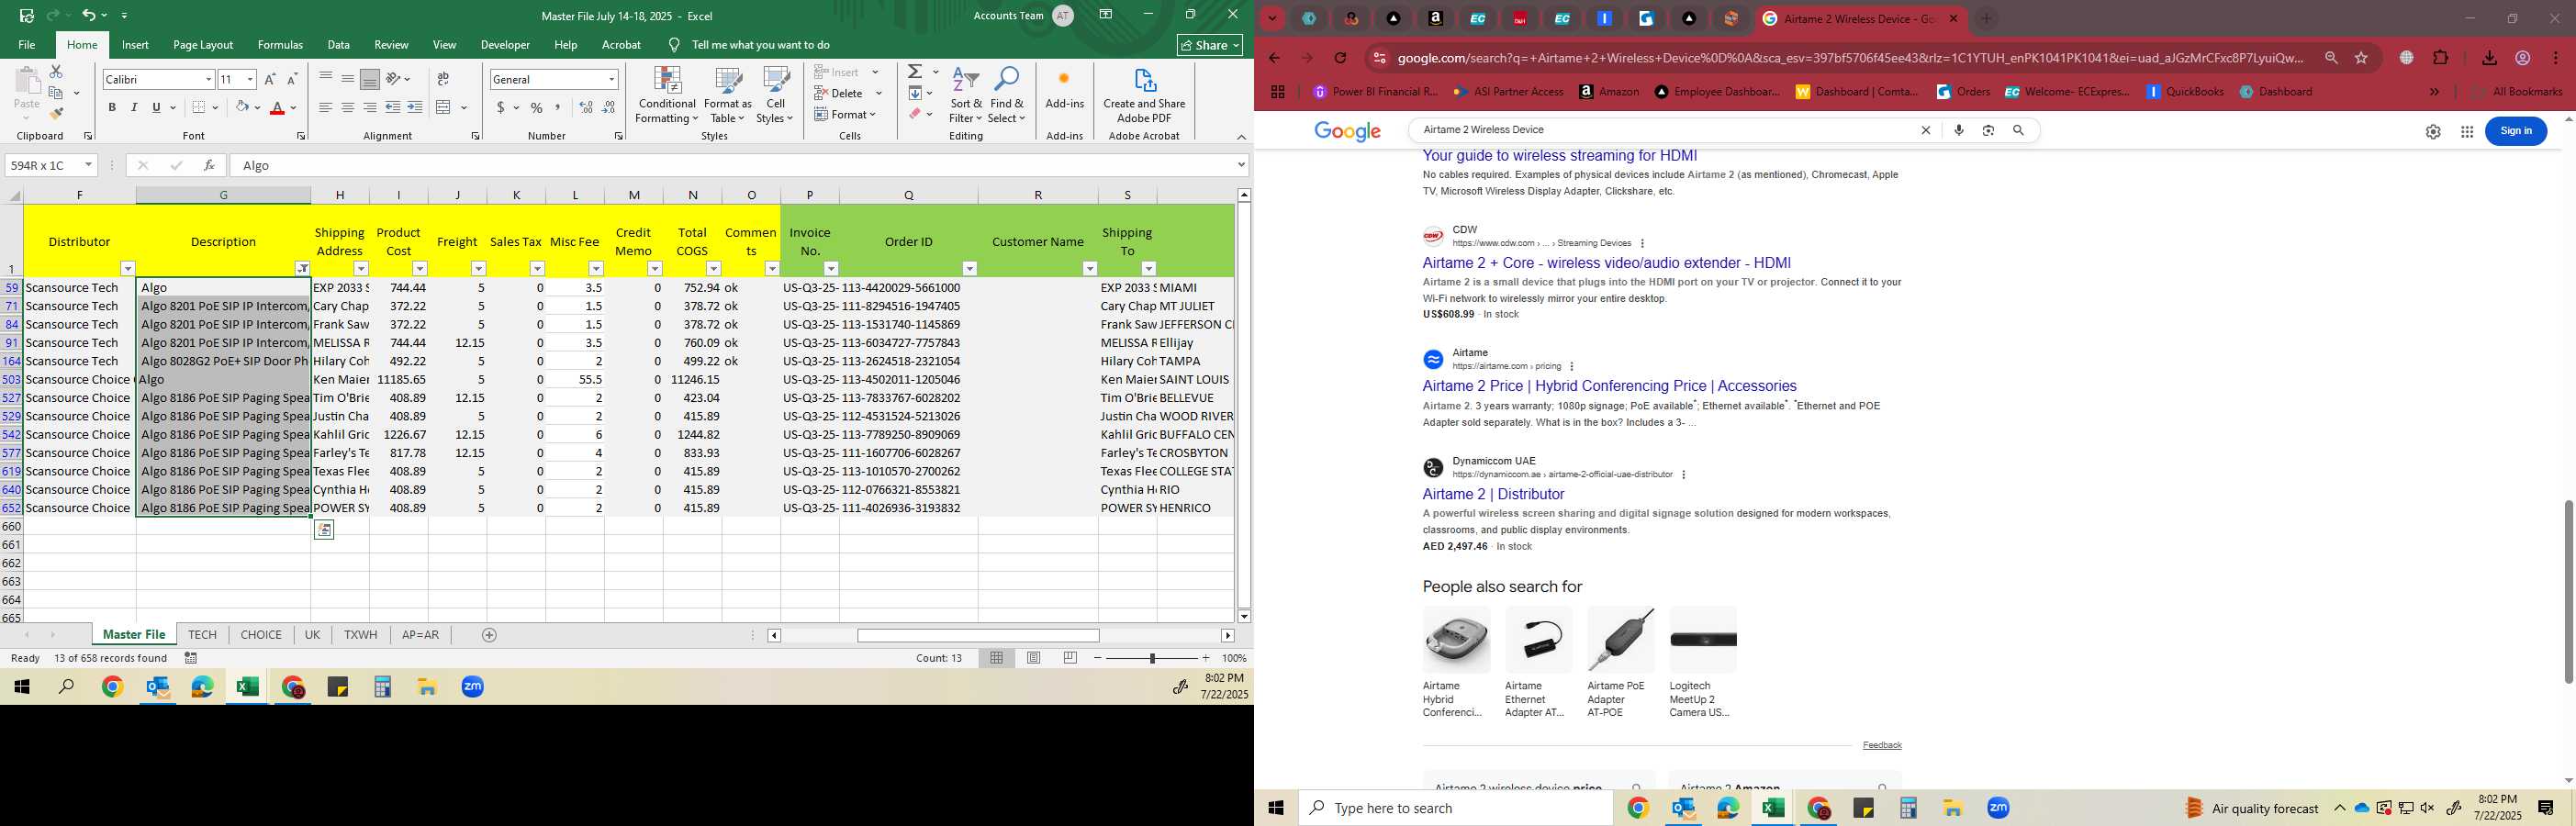Apply Comma Style number format
The width and height of the screenshot is (2576, 826).
coord(558,107)
